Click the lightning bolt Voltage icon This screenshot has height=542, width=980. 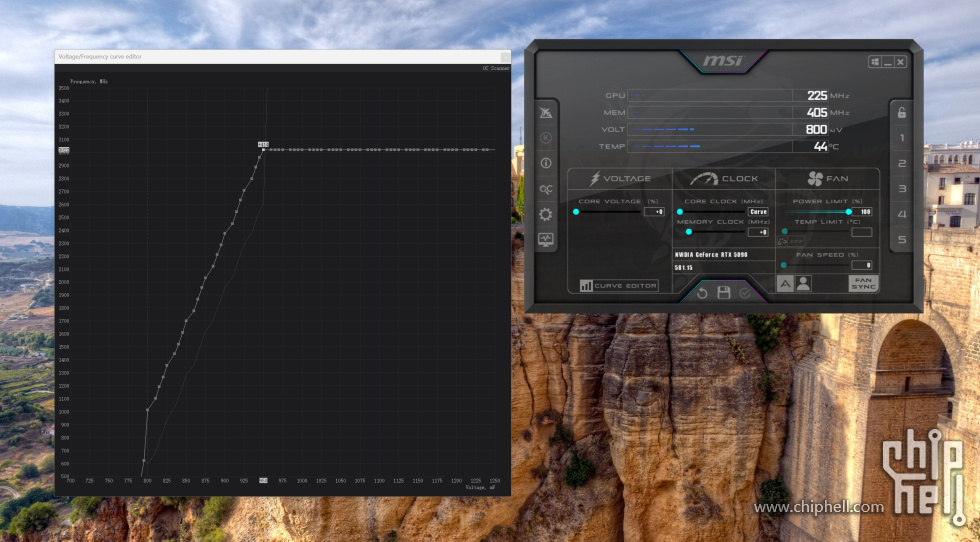tap(595, 179)
